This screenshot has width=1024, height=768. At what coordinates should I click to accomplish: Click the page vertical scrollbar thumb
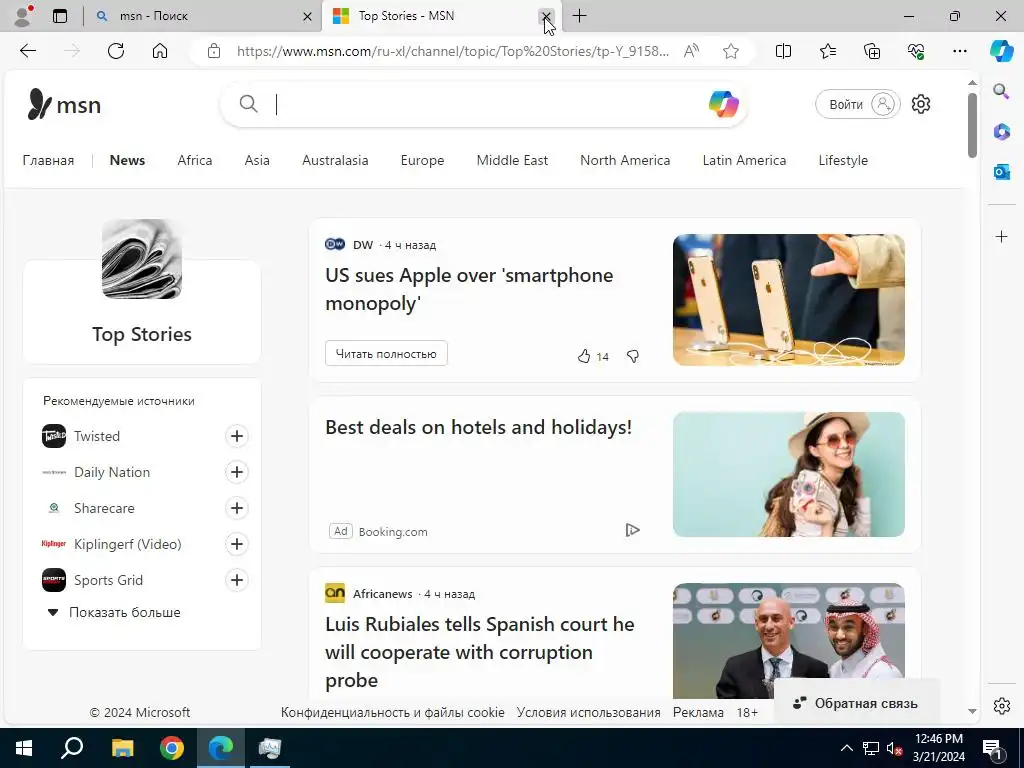click(972, 124)
